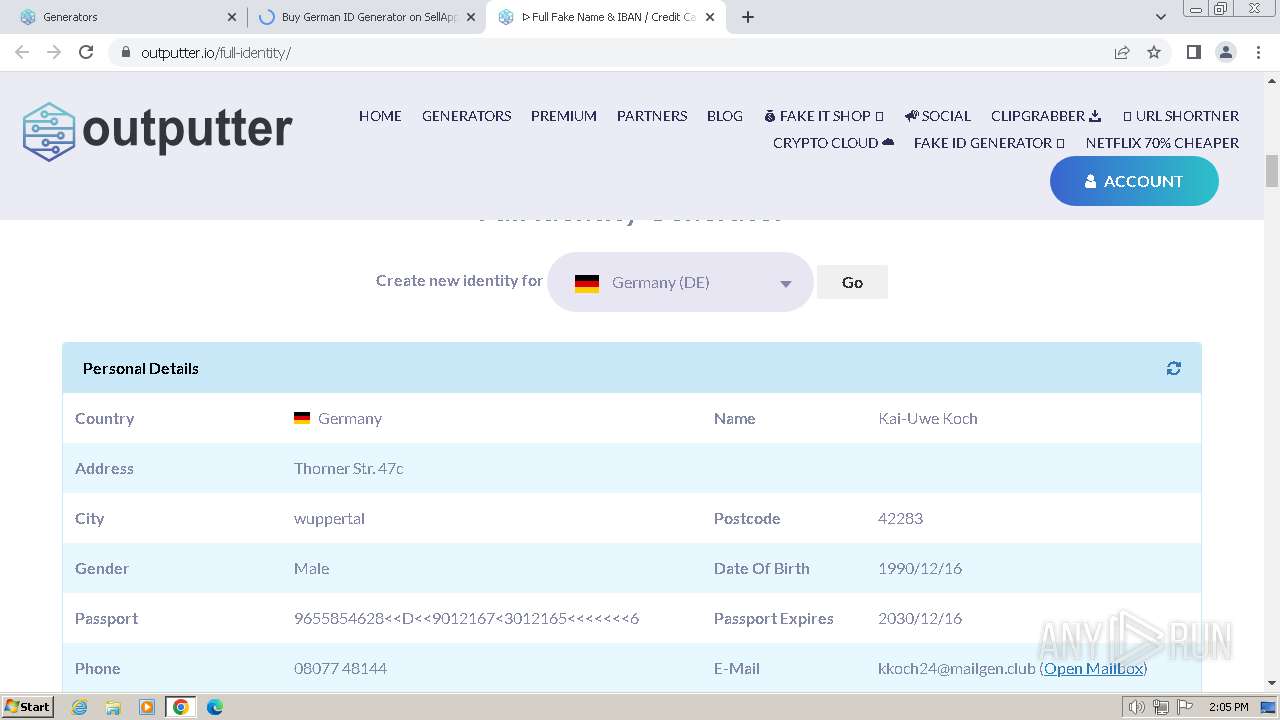Open the GENERATORS menu item
Screen dimensions: 1280x720
click(x=466, y=116)
